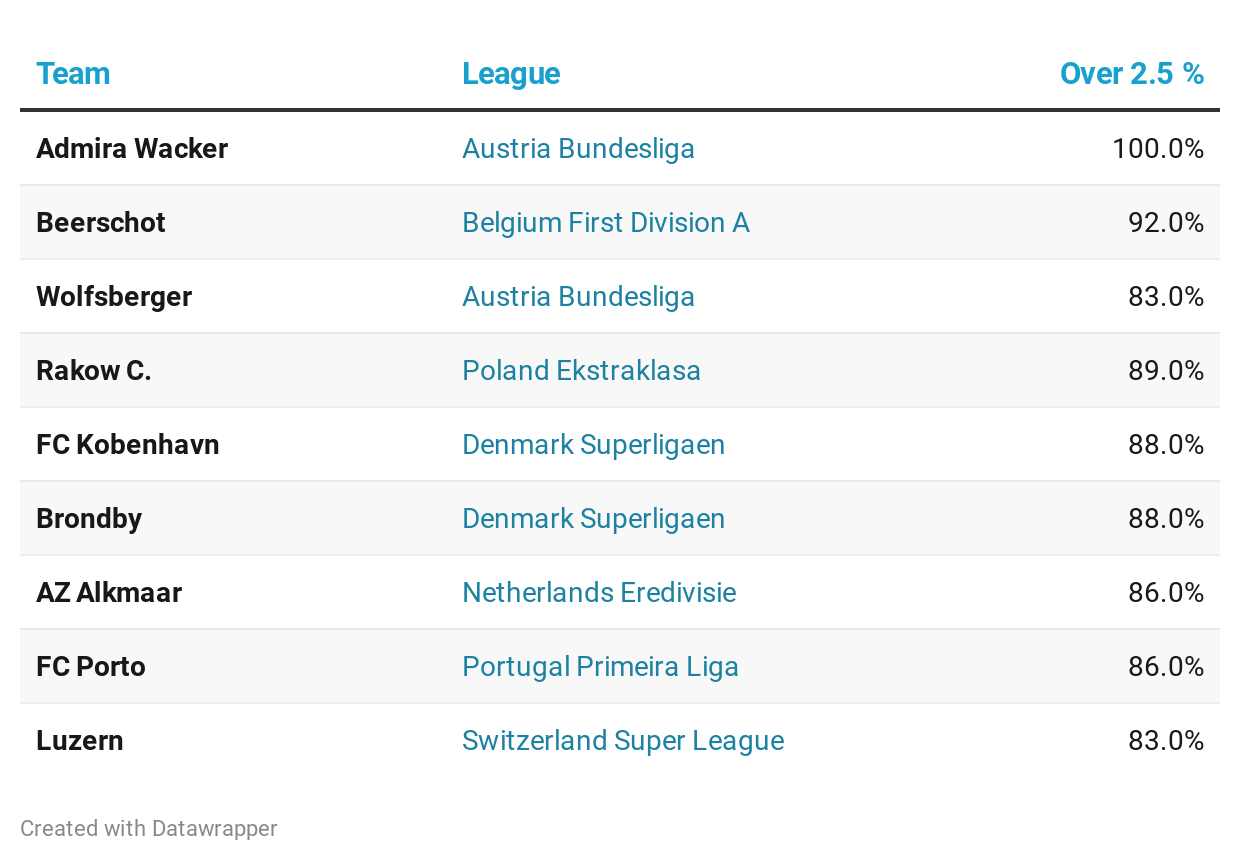Open the Poland Ekstraklasa league link
The image size is (1240, 862).
581,370
